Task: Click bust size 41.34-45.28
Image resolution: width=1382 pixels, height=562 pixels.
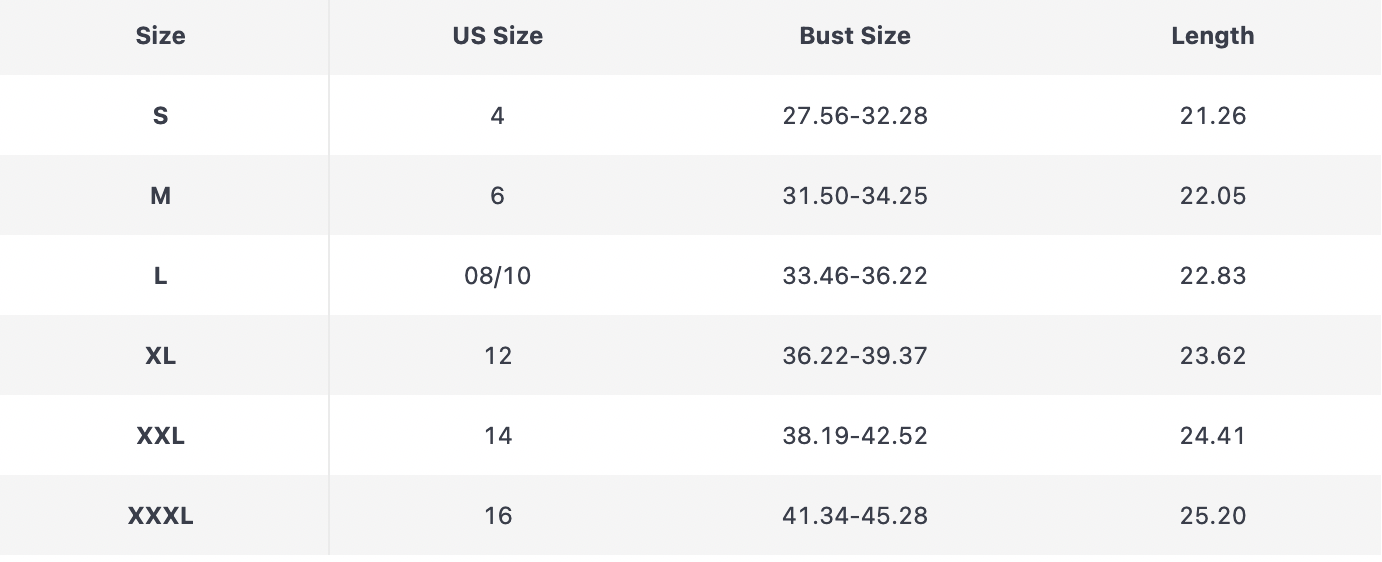Action: click(x=855, y=516)
